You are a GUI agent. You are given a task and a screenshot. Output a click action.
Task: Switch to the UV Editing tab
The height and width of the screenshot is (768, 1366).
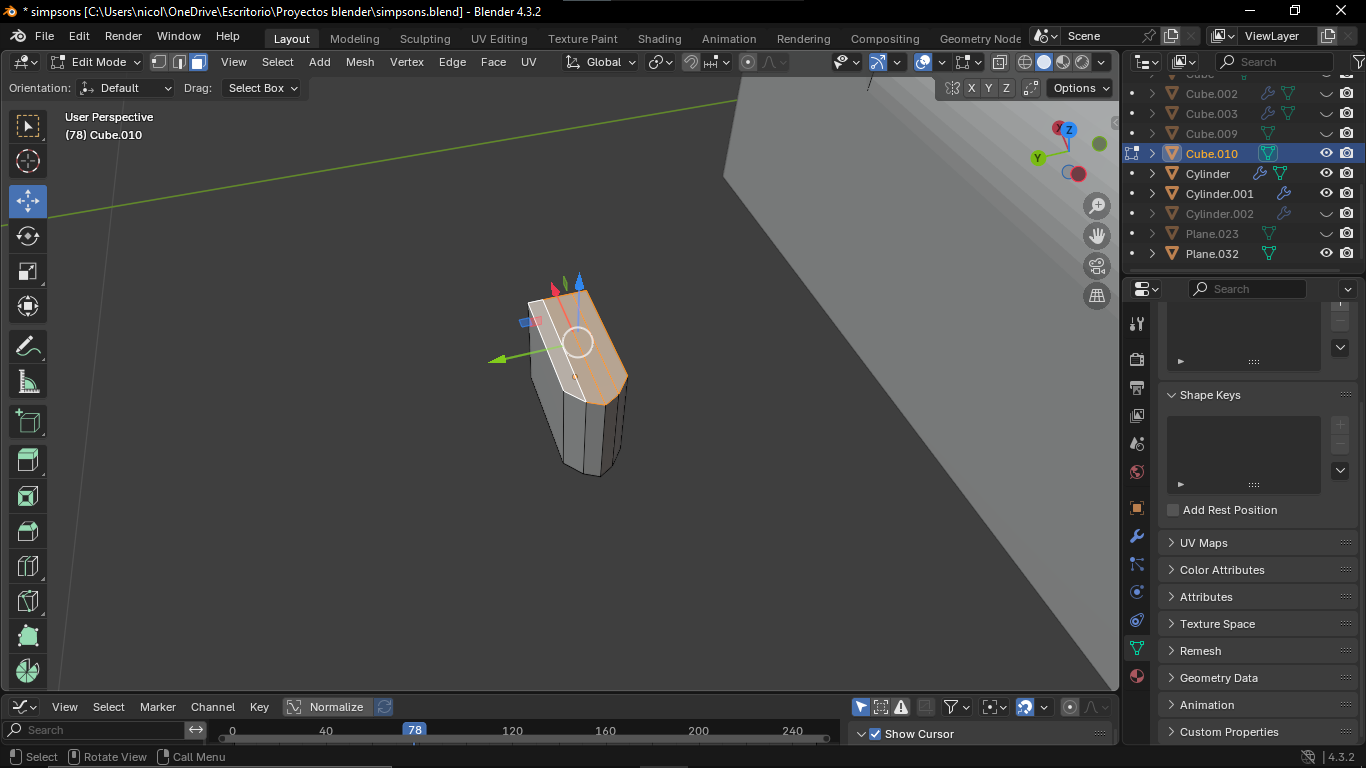point(499,39)
